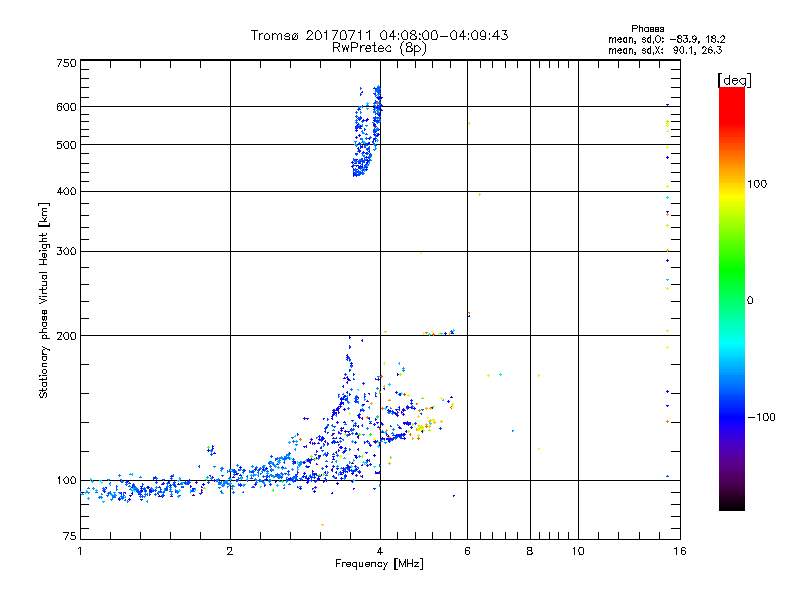Image resolution: width=800 pixels, height=600 pixels.
Task: Click the y-axis tick label "600"
Action: 66,107
